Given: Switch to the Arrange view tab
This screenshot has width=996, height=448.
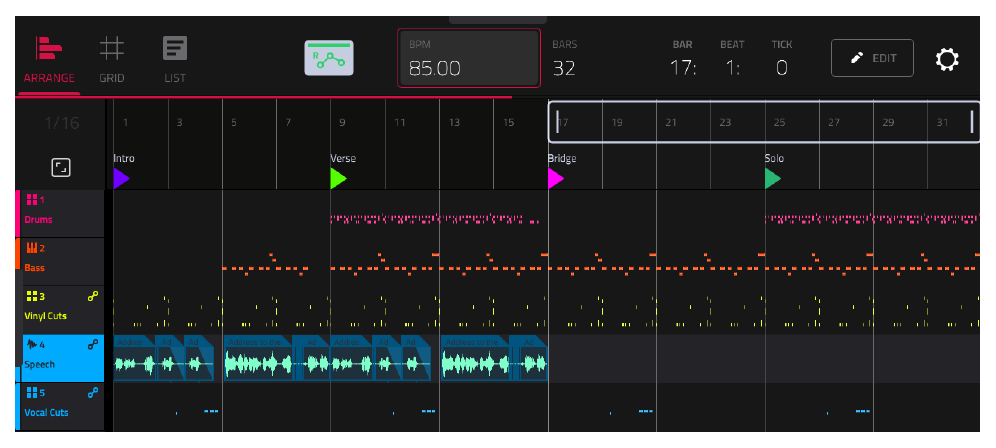Looking at the screenshot, I should tap(49, 61).
